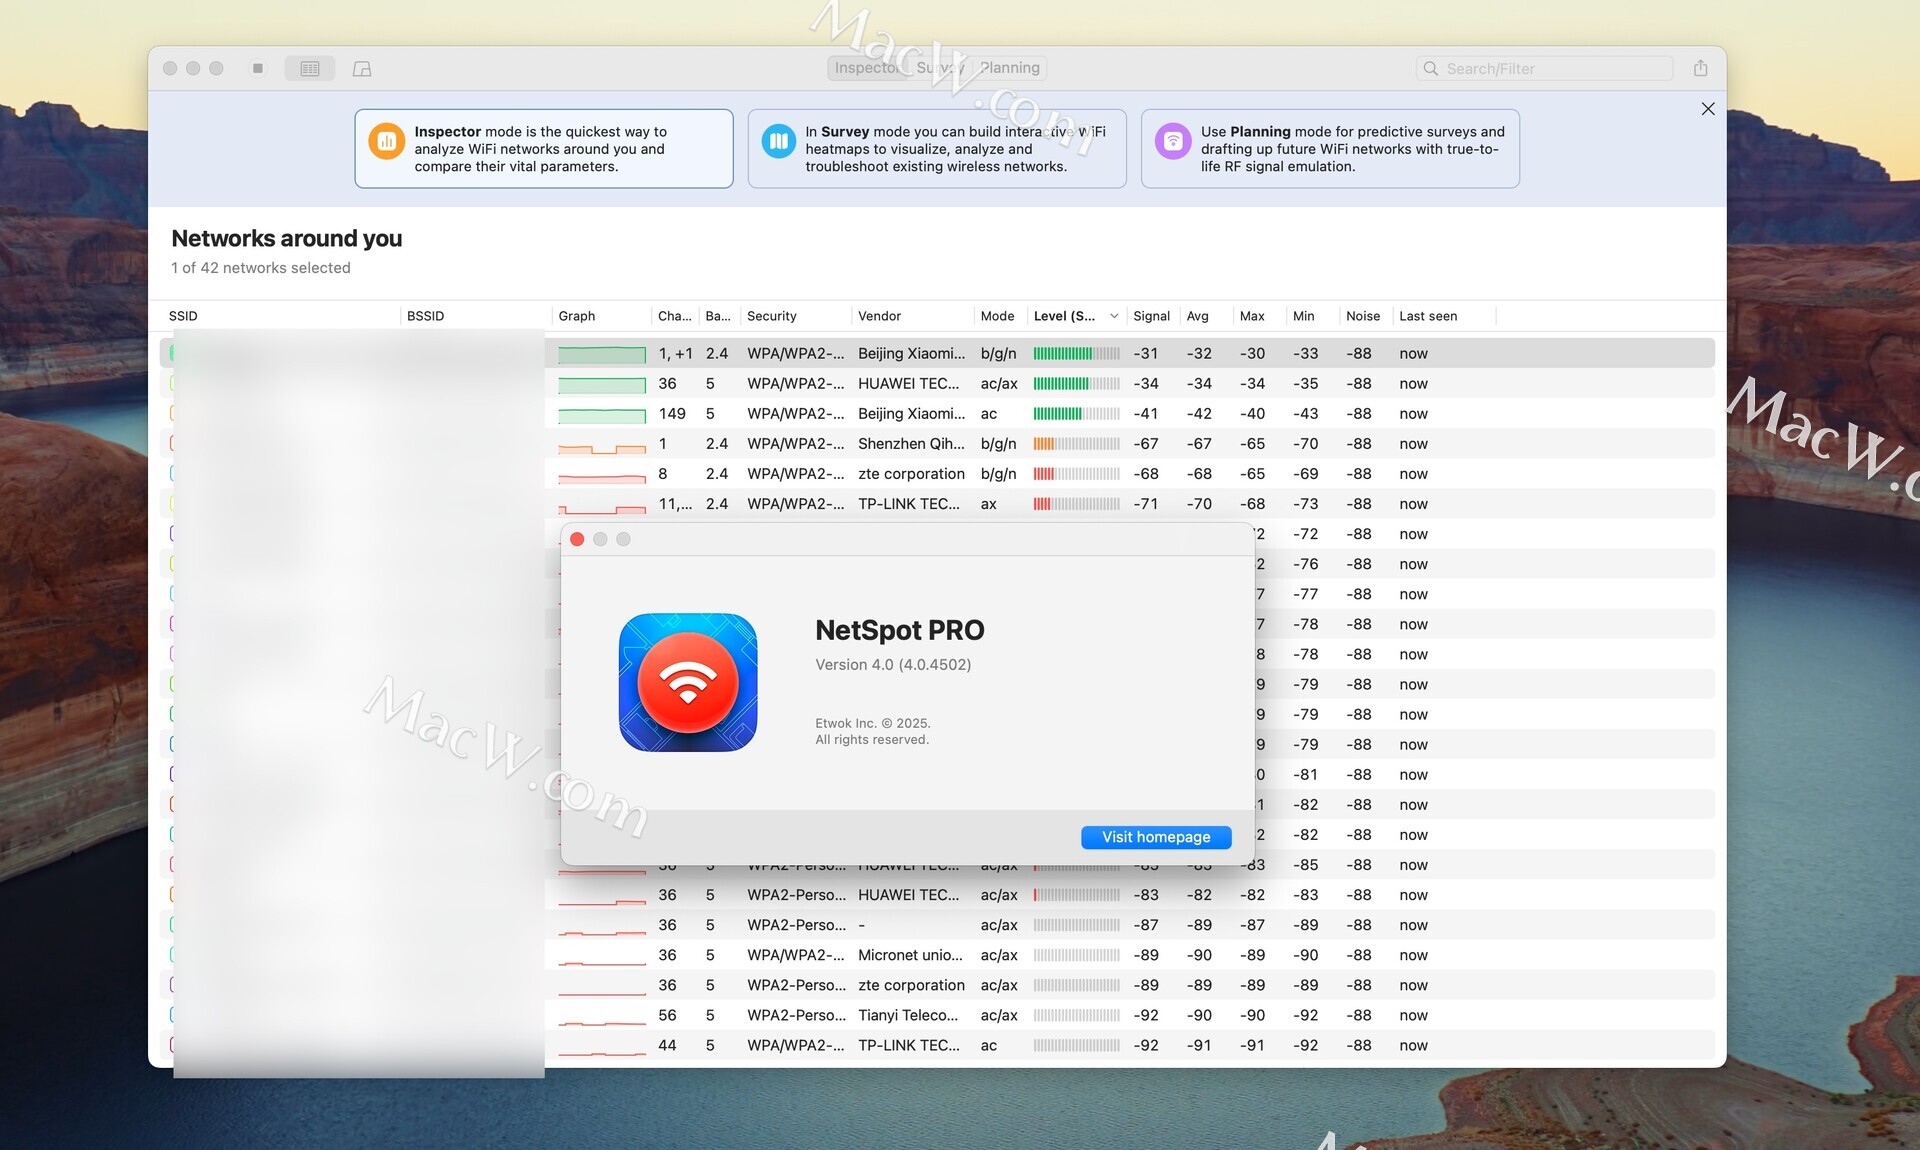Click the green signal graph of channel 36 row
1920x1150 pixels.
pos(602,384)
